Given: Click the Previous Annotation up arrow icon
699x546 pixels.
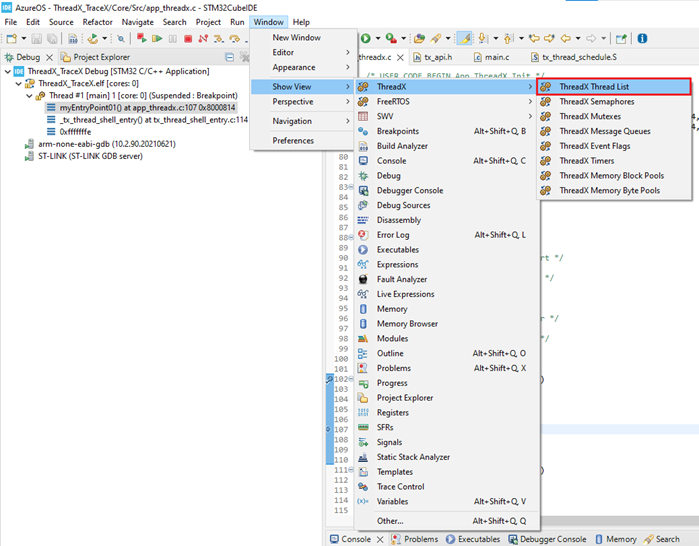Looking at the screenshot, I should pos(509,39).
